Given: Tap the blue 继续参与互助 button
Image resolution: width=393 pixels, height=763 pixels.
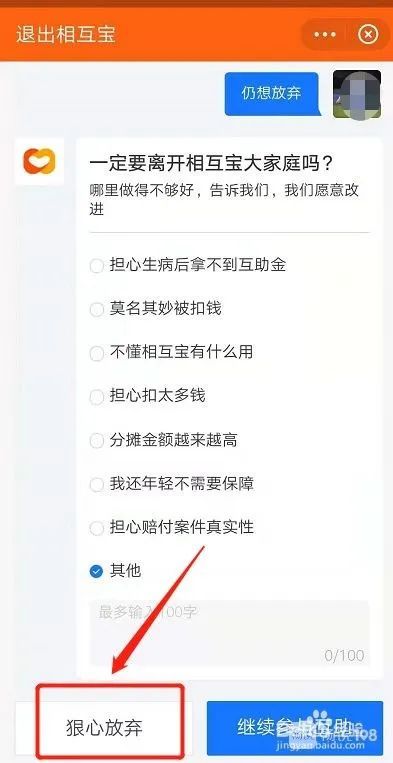Looking at the screenshot, I should coord(295,728).
